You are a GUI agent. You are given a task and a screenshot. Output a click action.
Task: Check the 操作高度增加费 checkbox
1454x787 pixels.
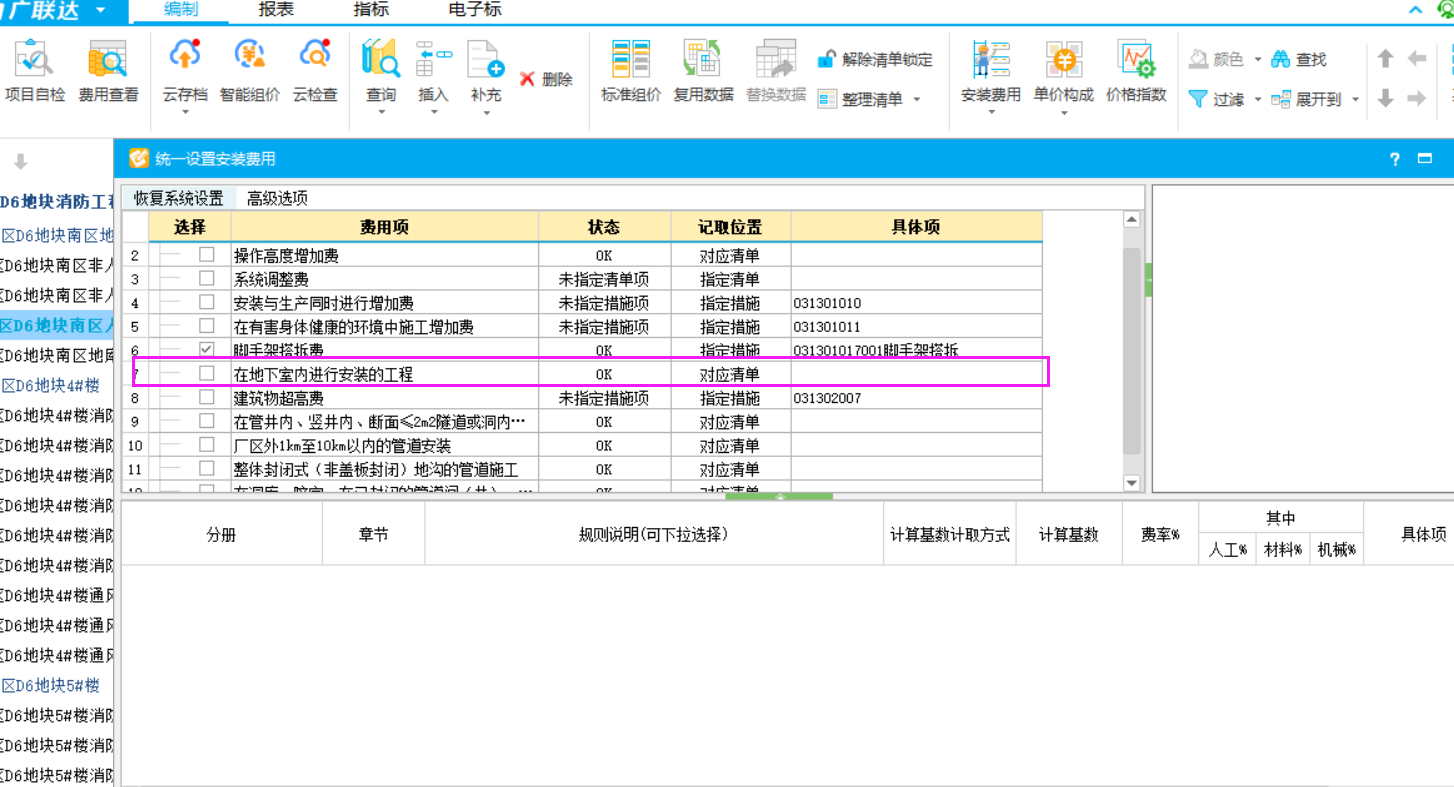(206, 255)
